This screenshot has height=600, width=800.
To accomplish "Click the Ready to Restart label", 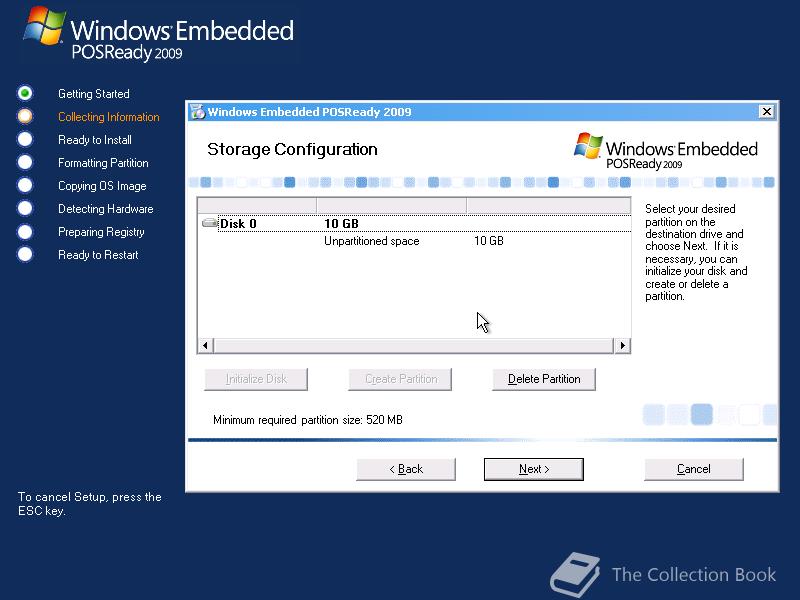I will pos(98,255).
